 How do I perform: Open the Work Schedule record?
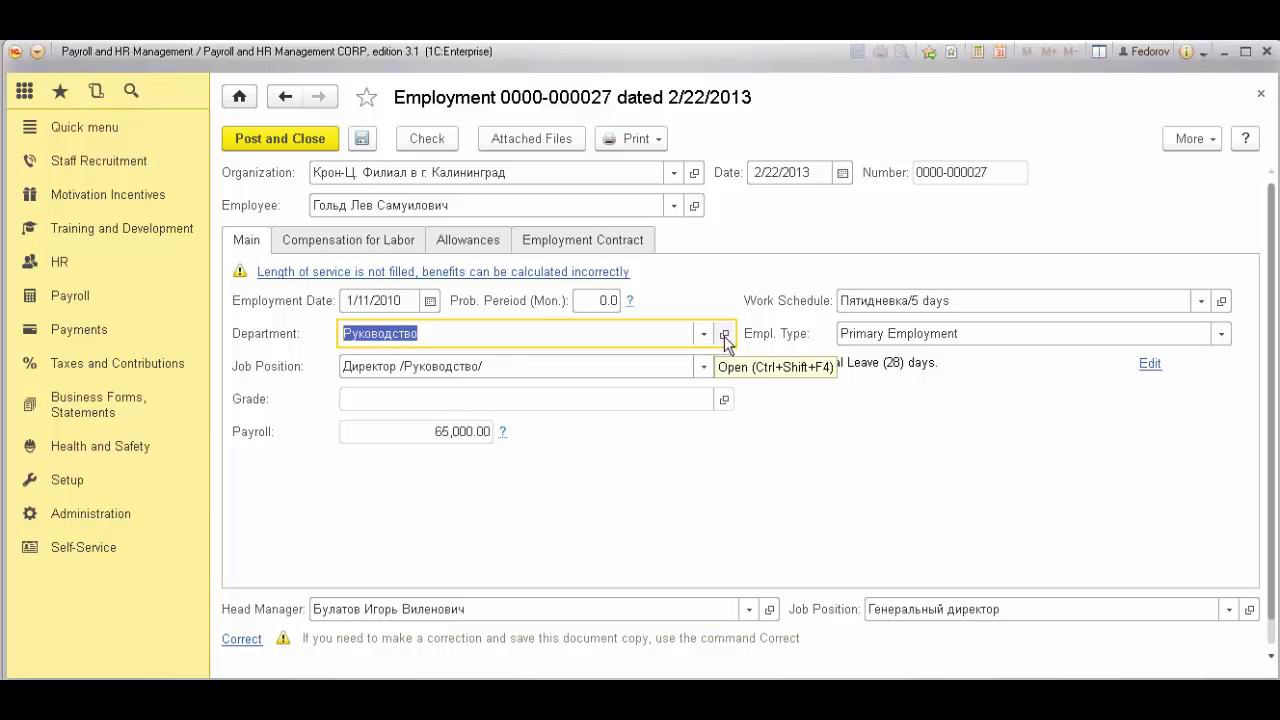[1221, 301]
